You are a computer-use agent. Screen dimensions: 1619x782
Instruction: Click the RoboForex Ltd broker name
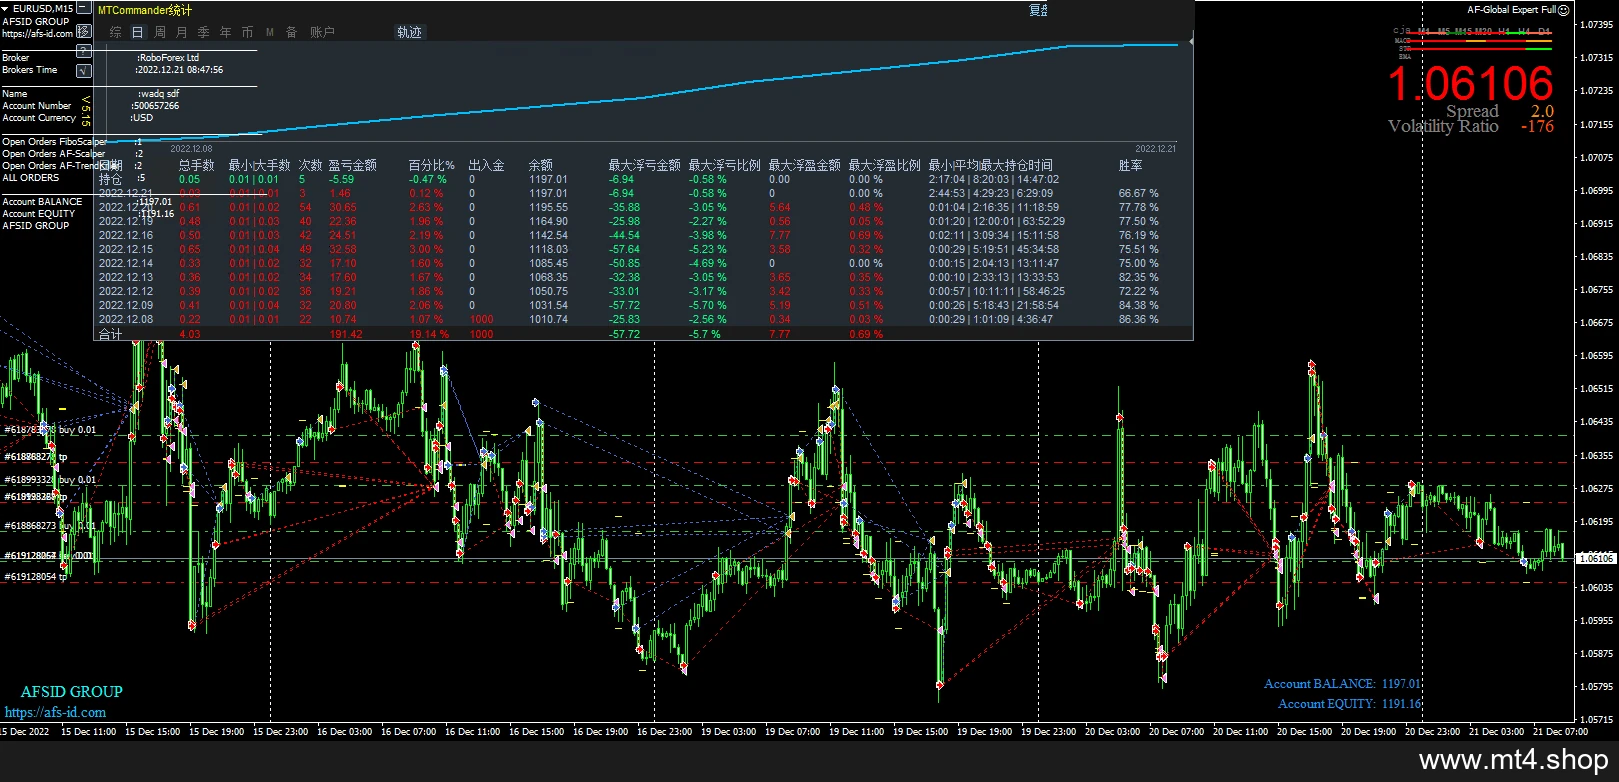[170, 58]
